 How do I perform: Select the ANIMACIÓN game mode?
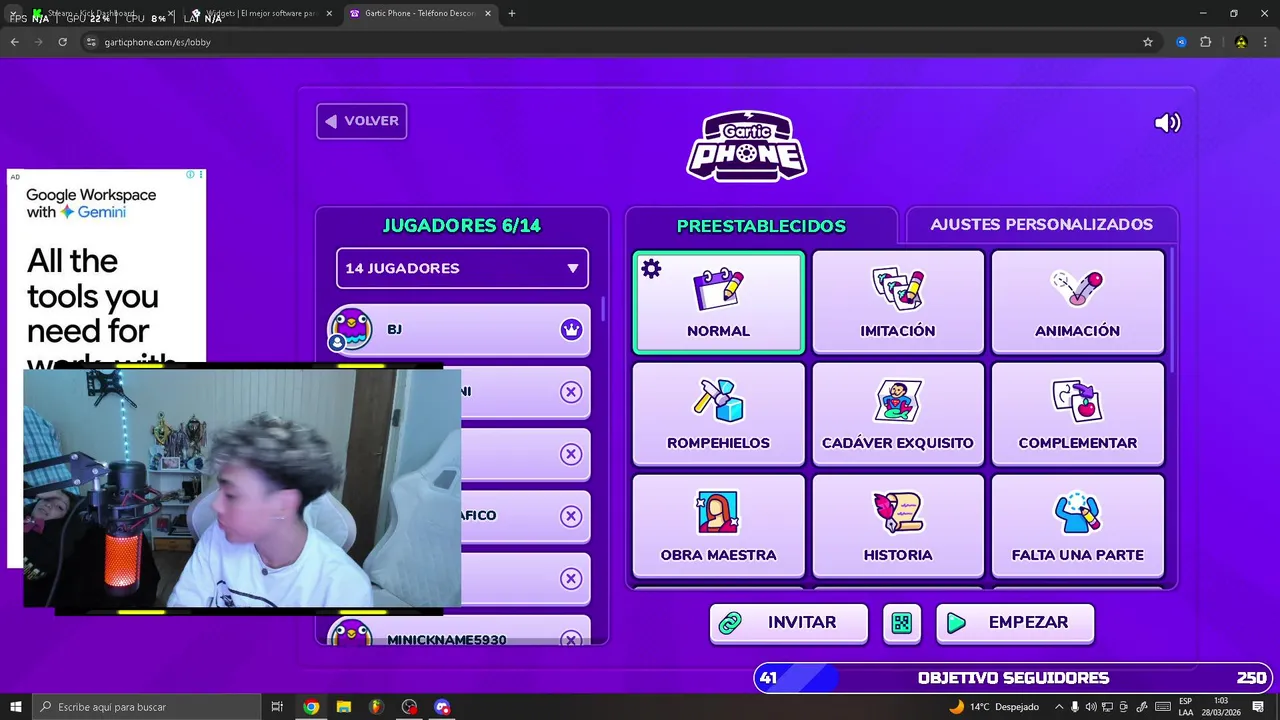(1077, 302)
